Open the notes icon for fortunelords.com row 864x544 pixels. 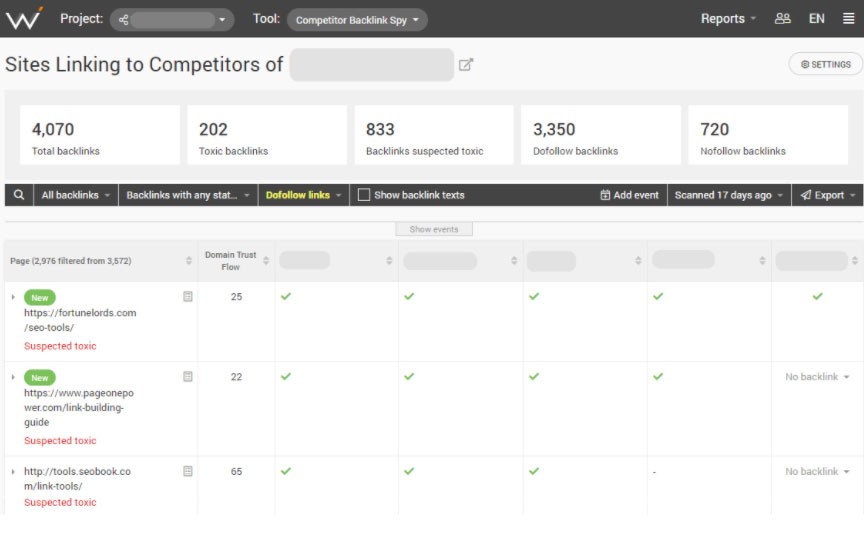click(x=187, y=297)
